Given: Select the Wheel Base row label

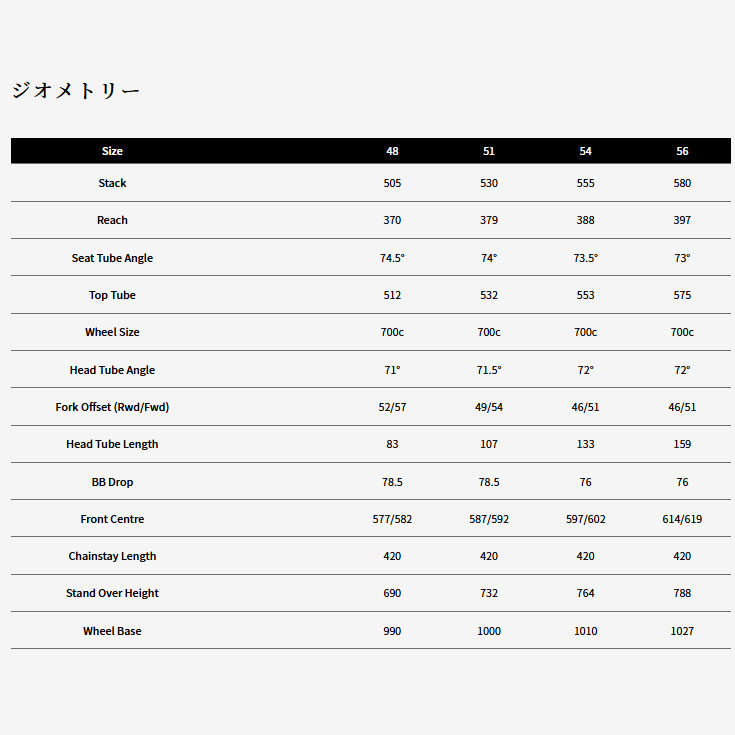Looking at the screenshot, I should (x=112, y=631).
